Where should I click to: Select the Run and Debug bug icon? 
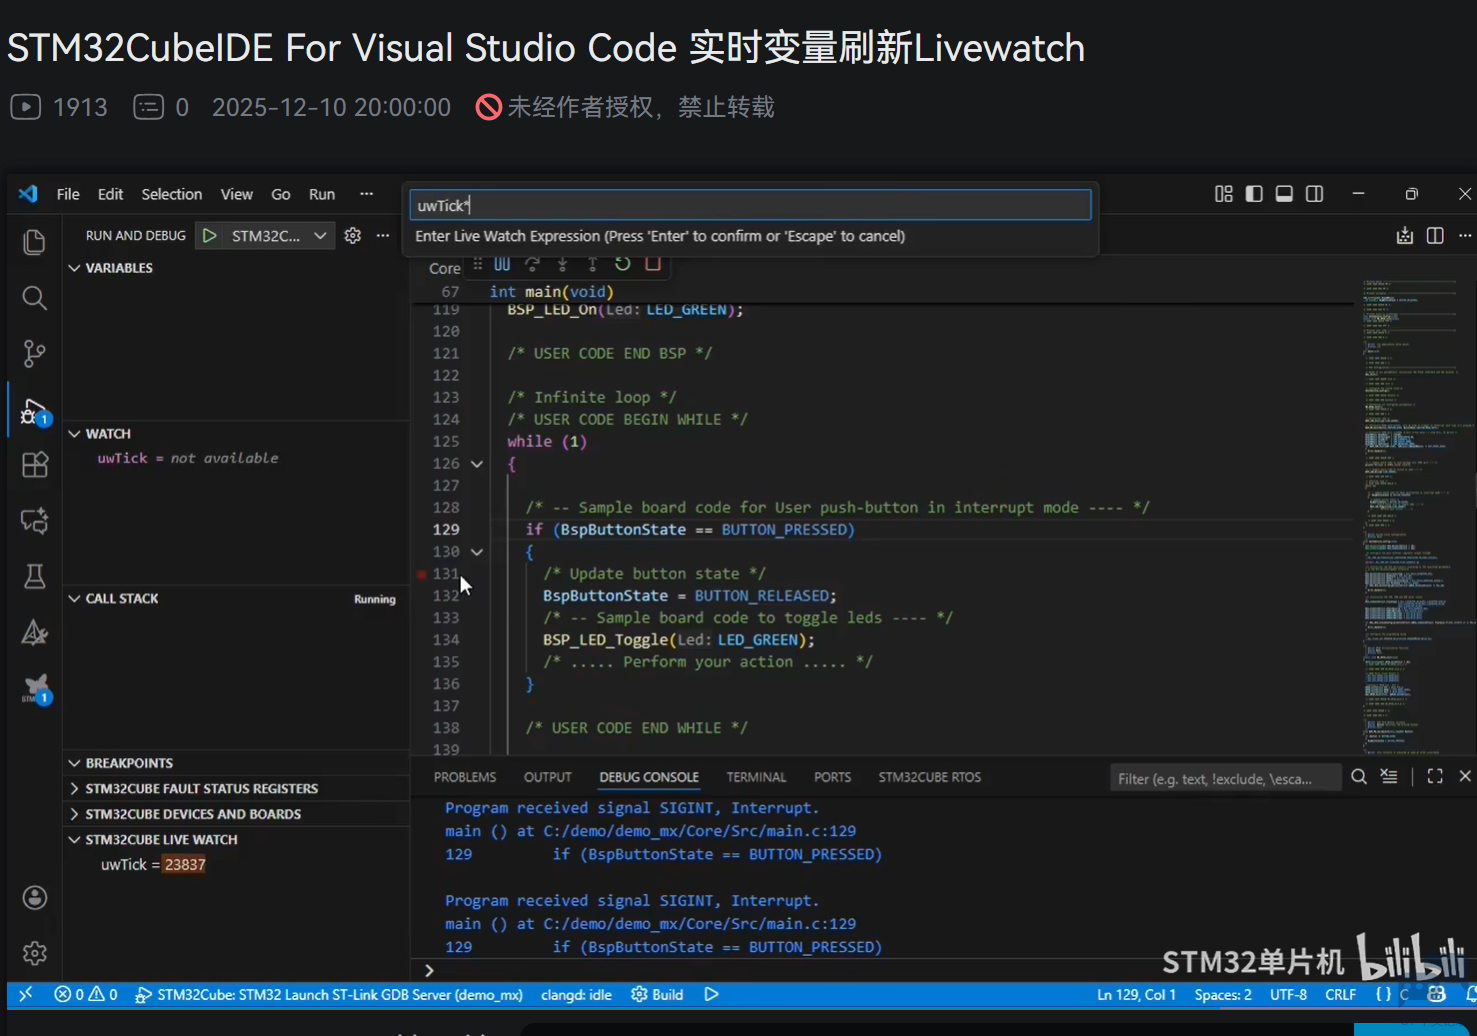(x=34, y=411)
